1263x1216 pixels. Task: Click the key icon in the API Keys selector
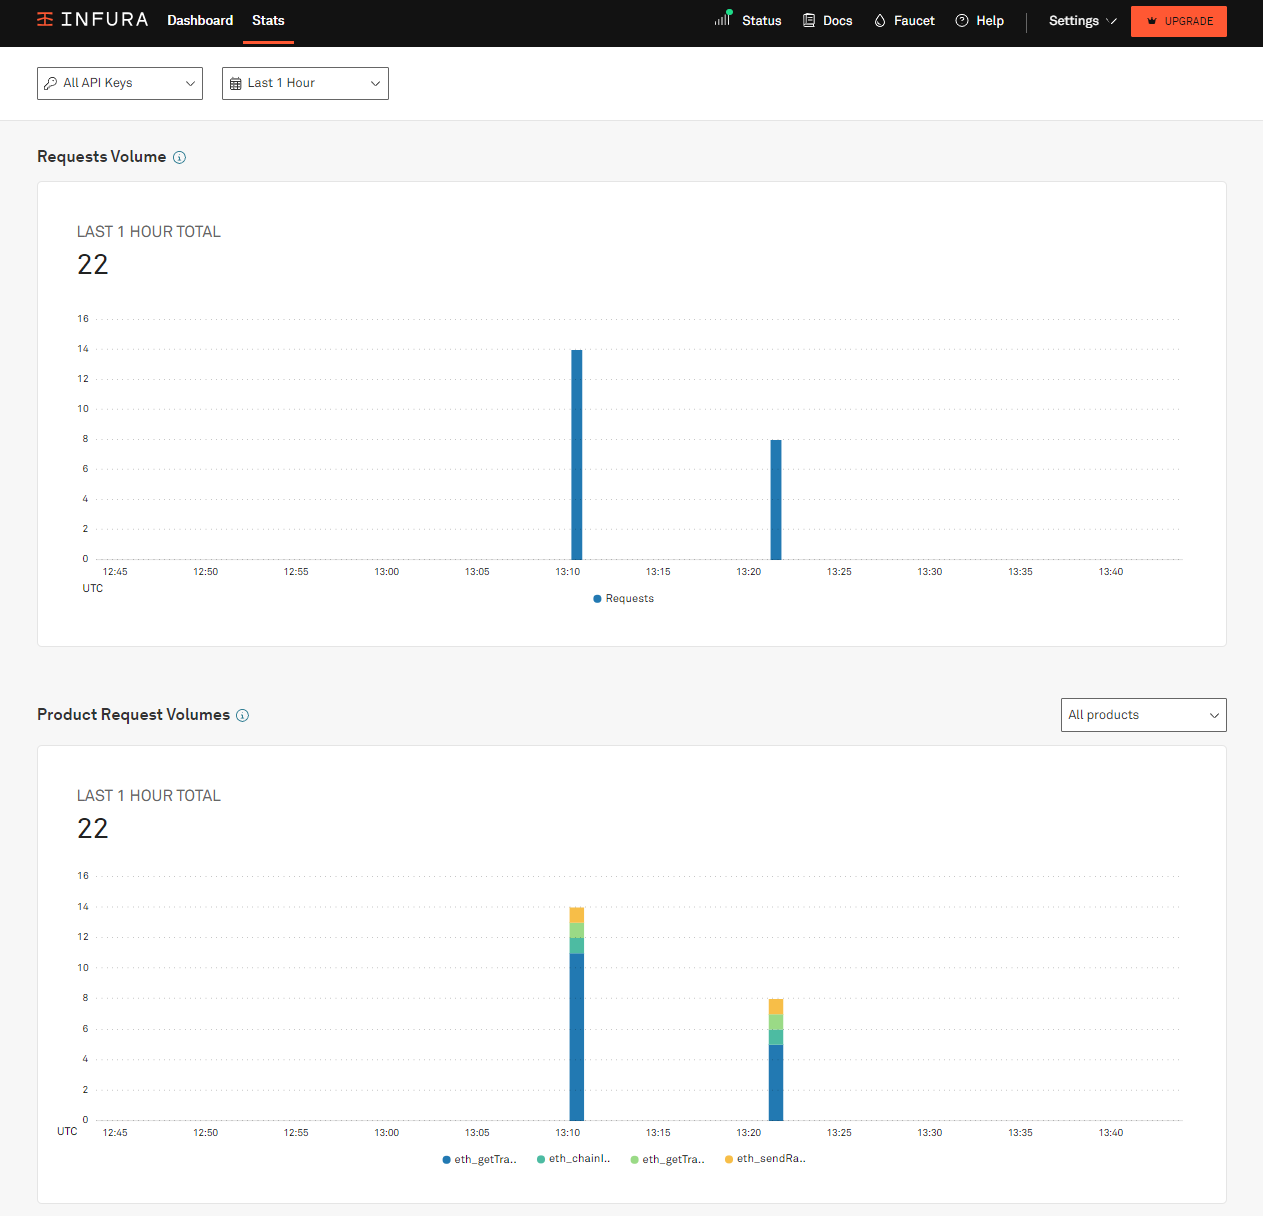coord(51,83)
